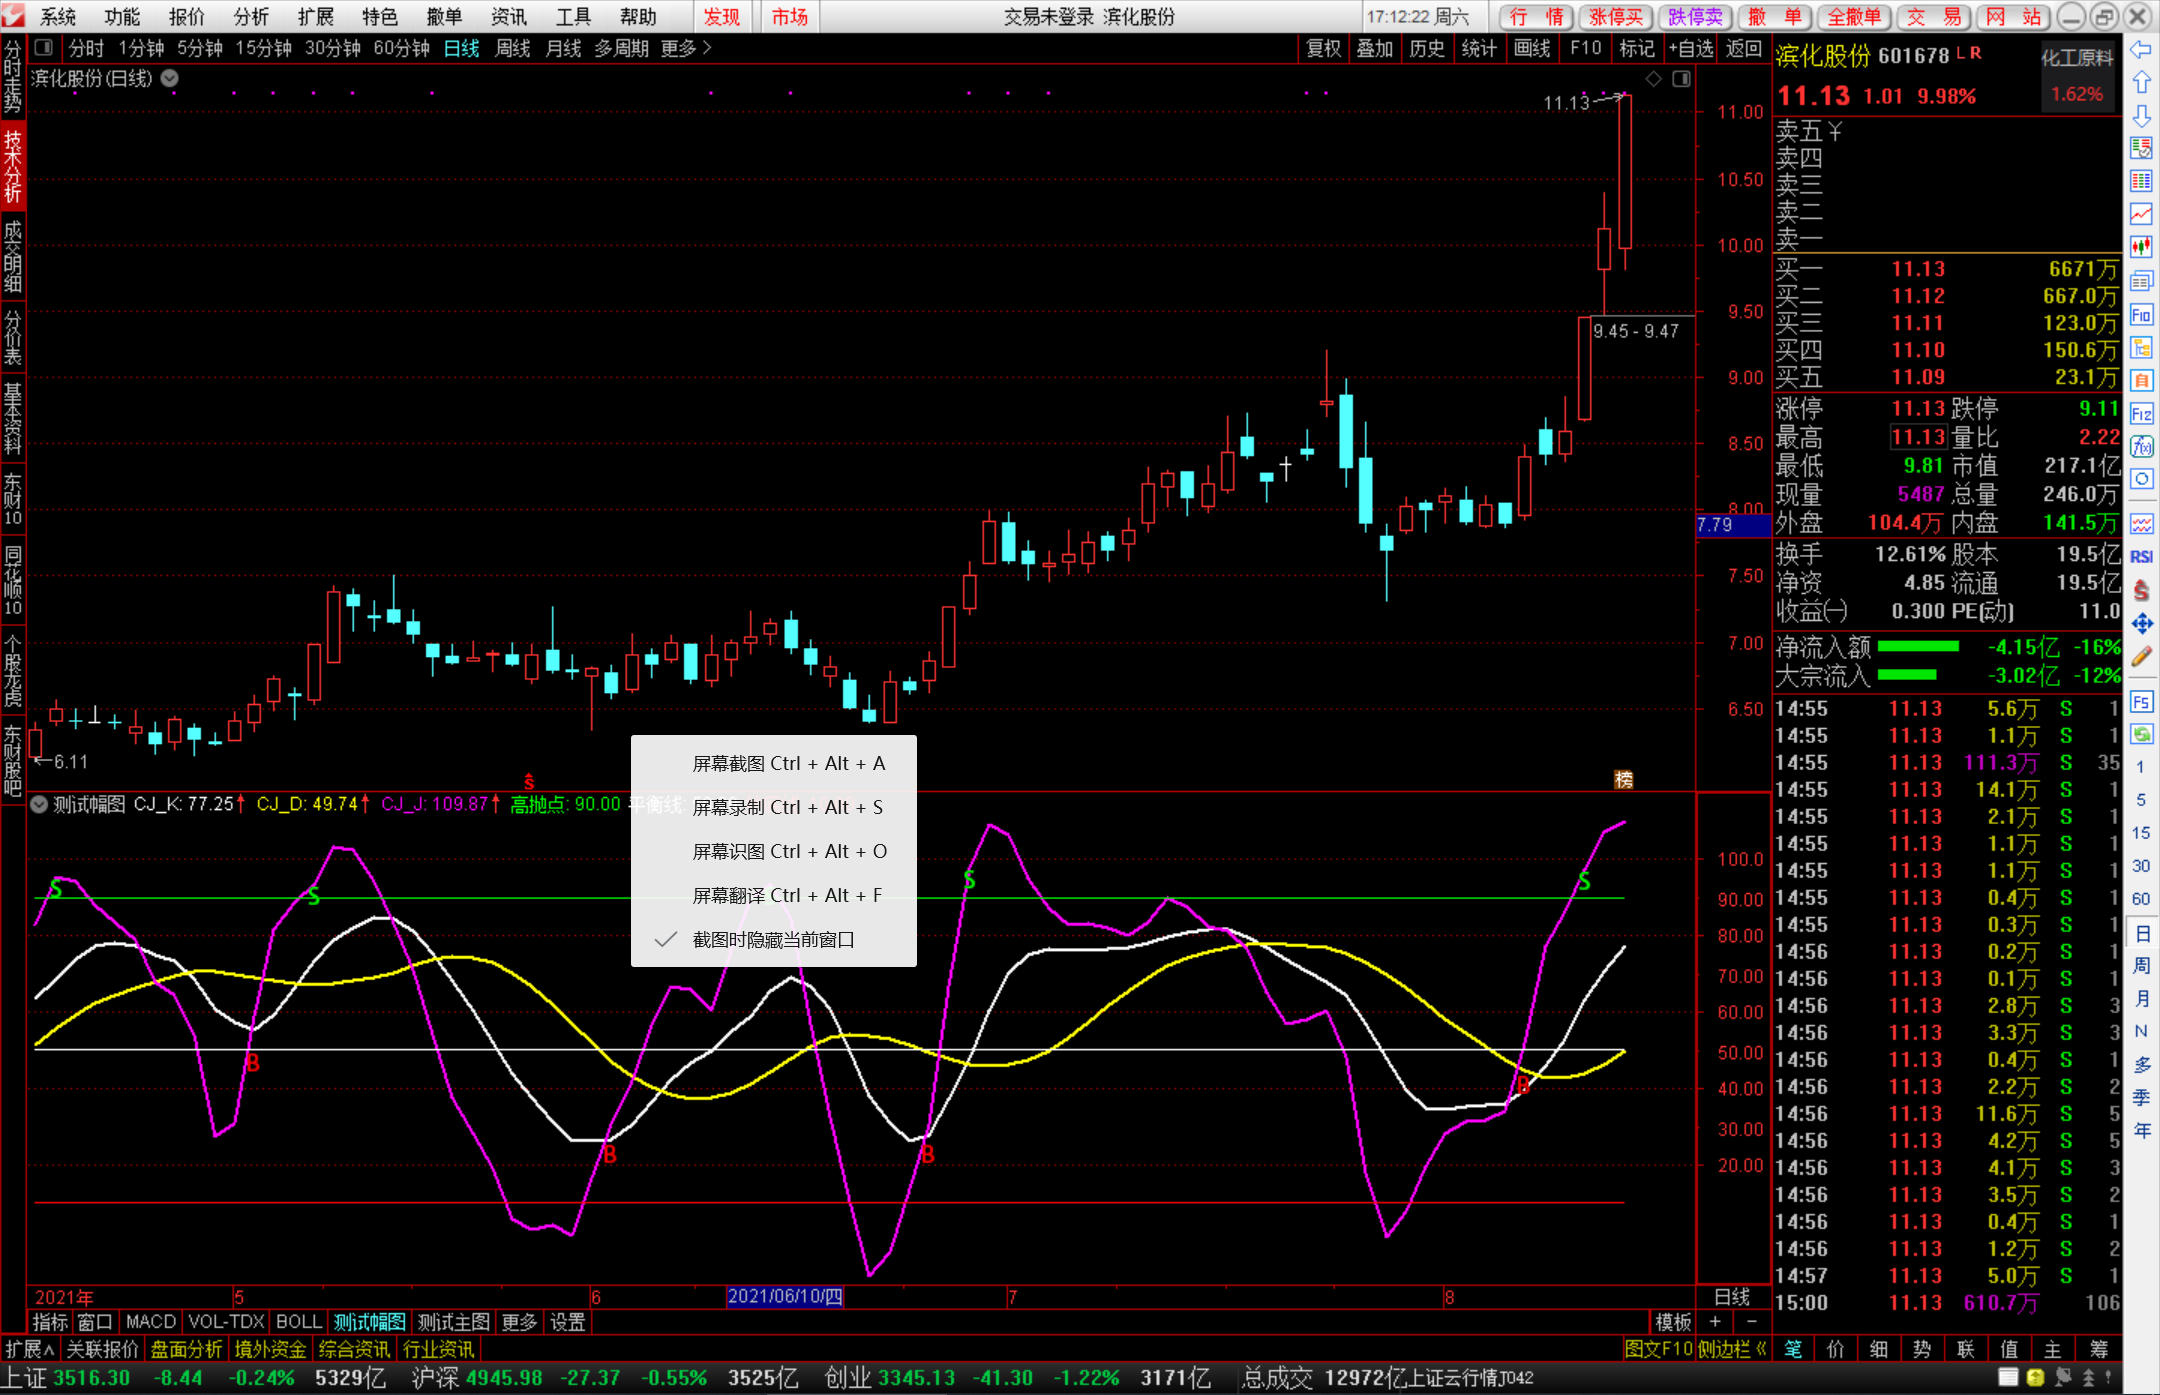
Task: Switch to 5分钟 period
Action: [200, 48]
